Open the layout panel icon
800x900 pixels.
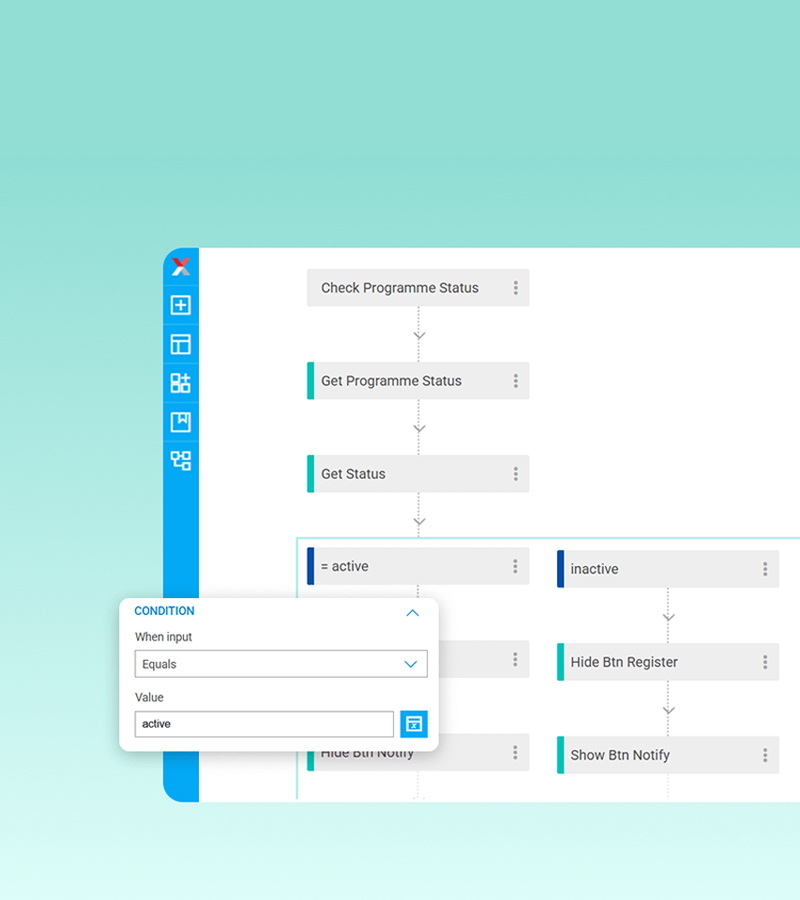180,343
